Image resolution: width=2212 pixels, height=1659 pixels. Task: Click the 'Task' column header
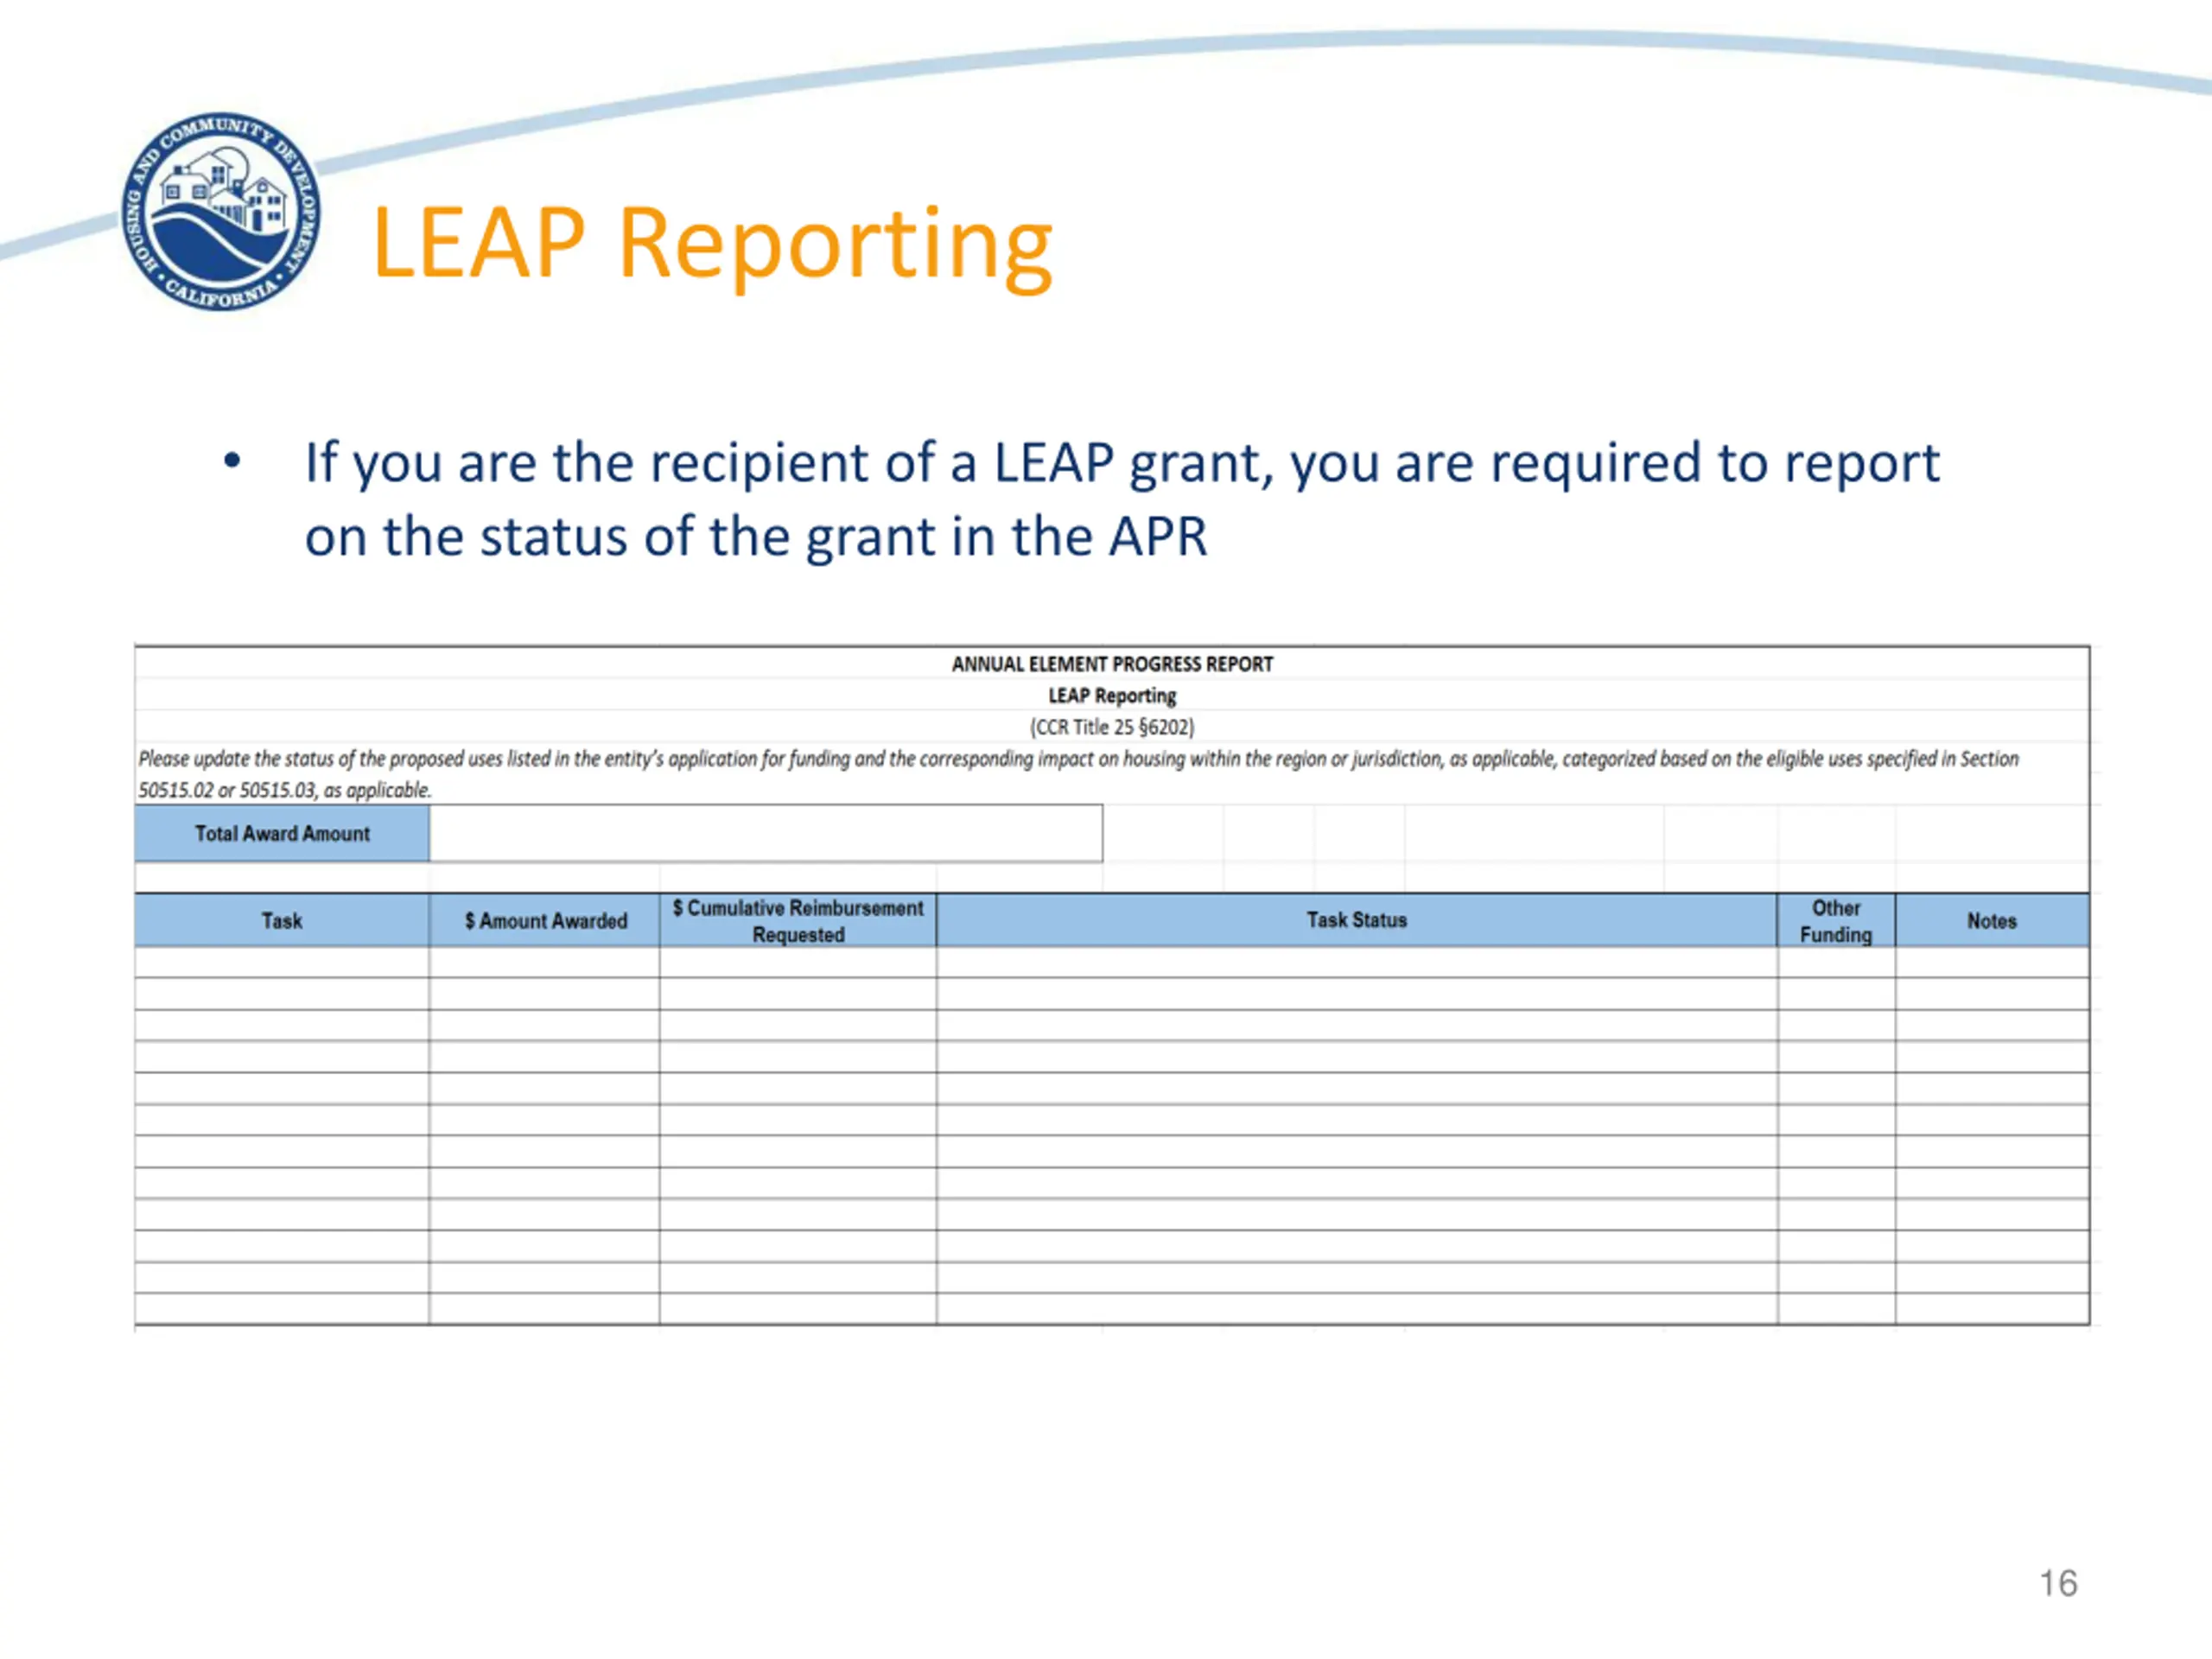[x=282, y=921]
